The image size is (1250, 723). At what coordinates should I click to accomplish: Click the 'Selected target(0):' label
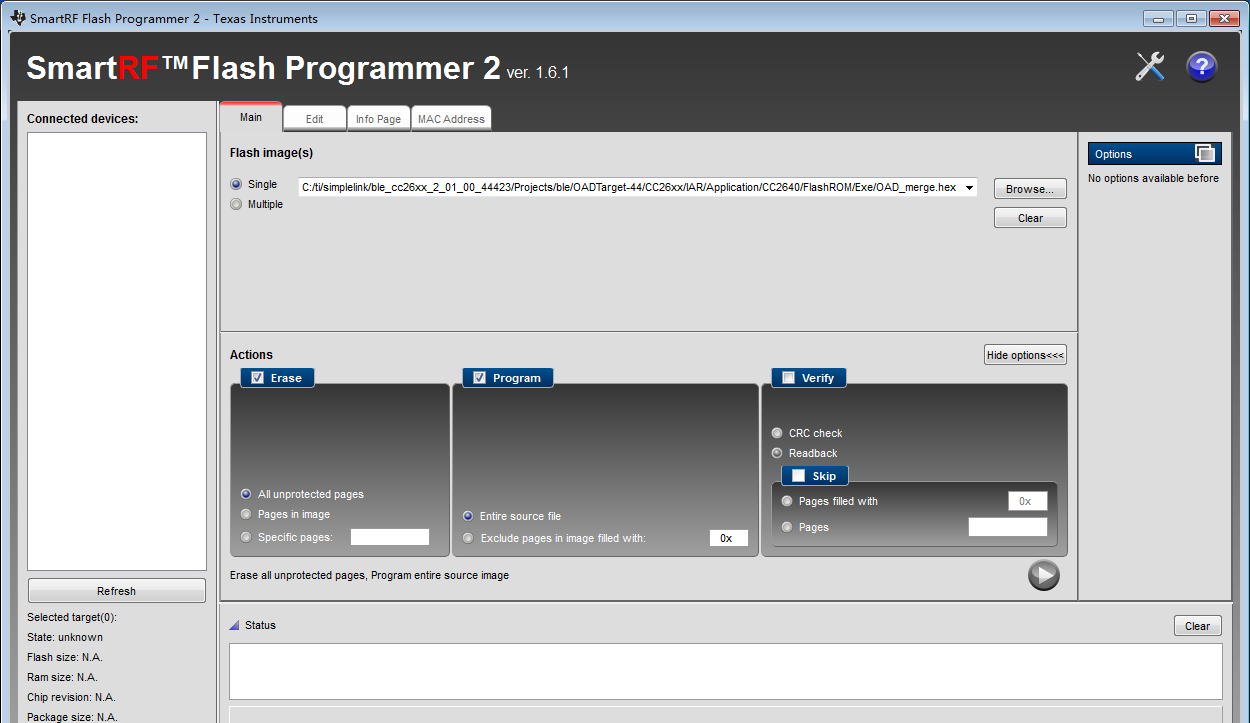point(72,617)
